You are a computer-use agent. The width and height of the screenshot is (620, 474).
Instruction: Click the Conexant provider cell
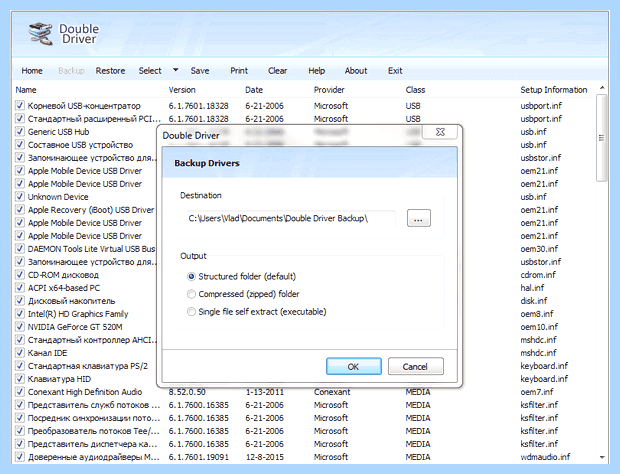point(332,392)
